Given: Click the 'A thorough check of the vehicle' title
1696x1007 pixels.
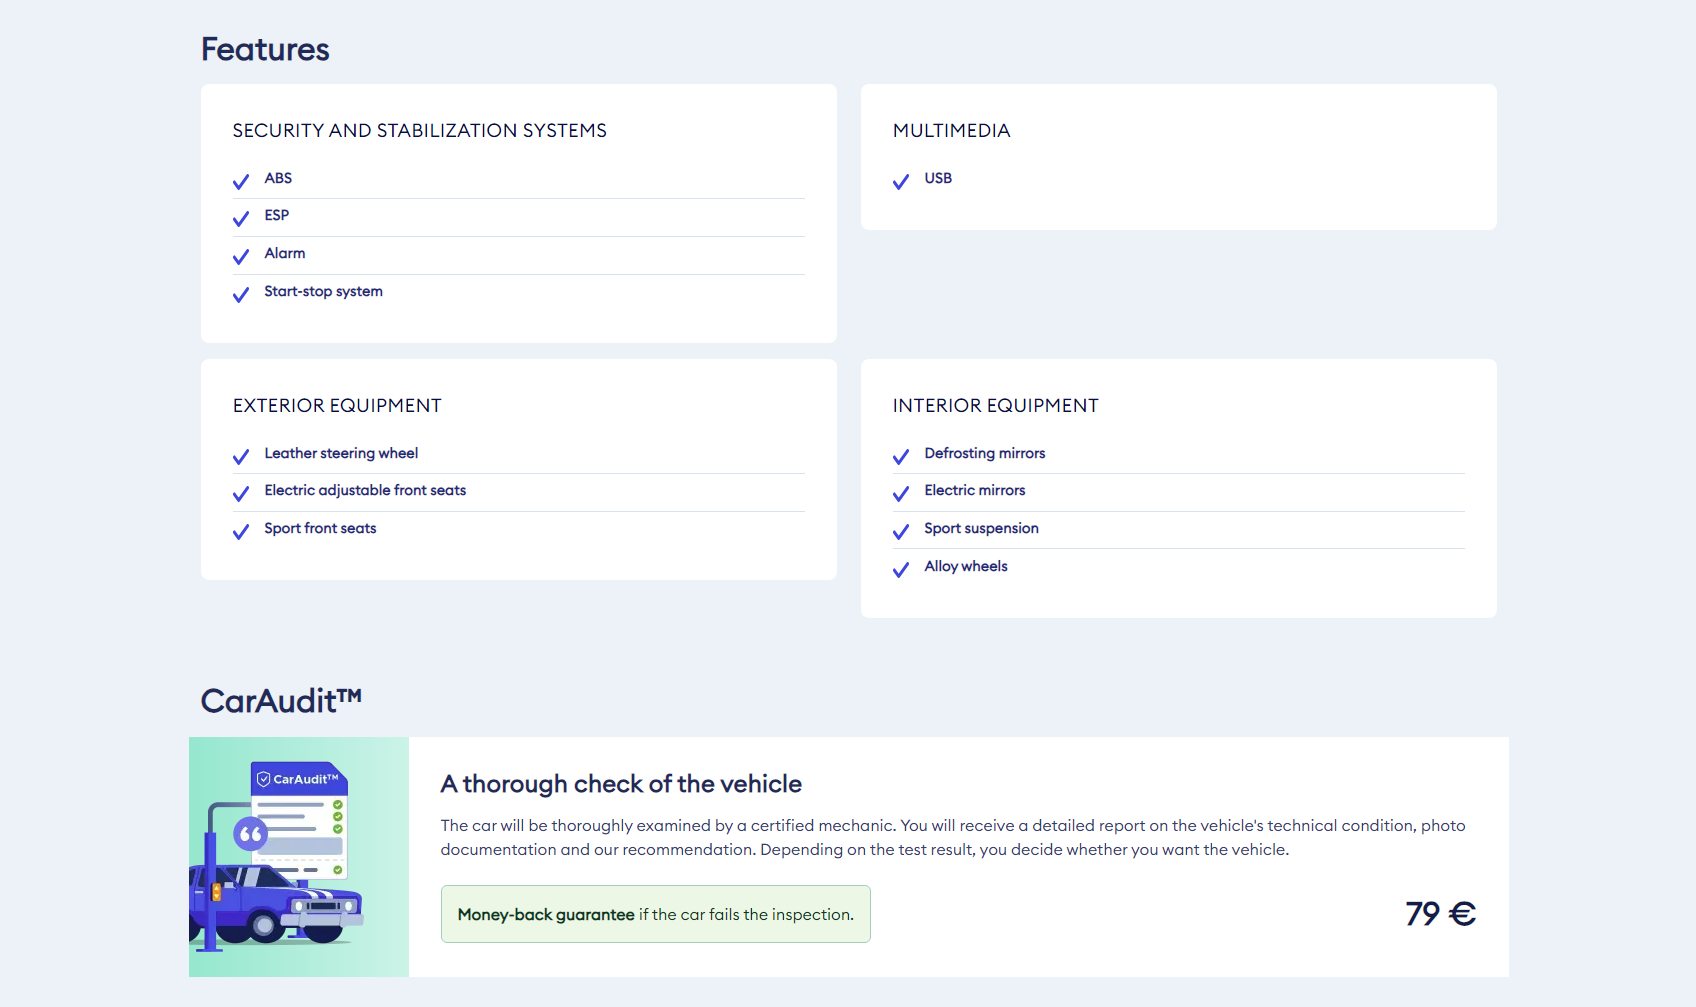Looking at the screenshot, I should (621, 784).
